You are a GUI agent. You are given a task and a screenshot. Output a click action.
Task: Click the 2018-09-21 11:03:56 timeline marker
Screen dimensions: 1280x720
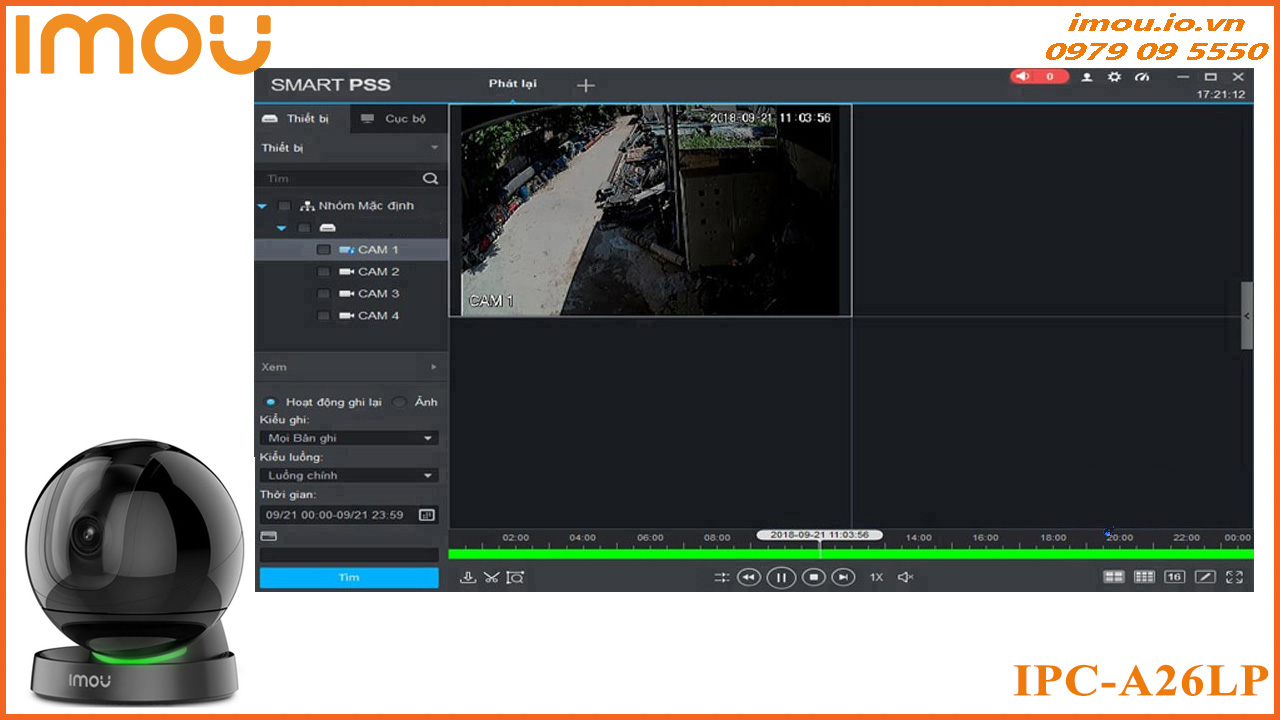[x=820, y=534]
